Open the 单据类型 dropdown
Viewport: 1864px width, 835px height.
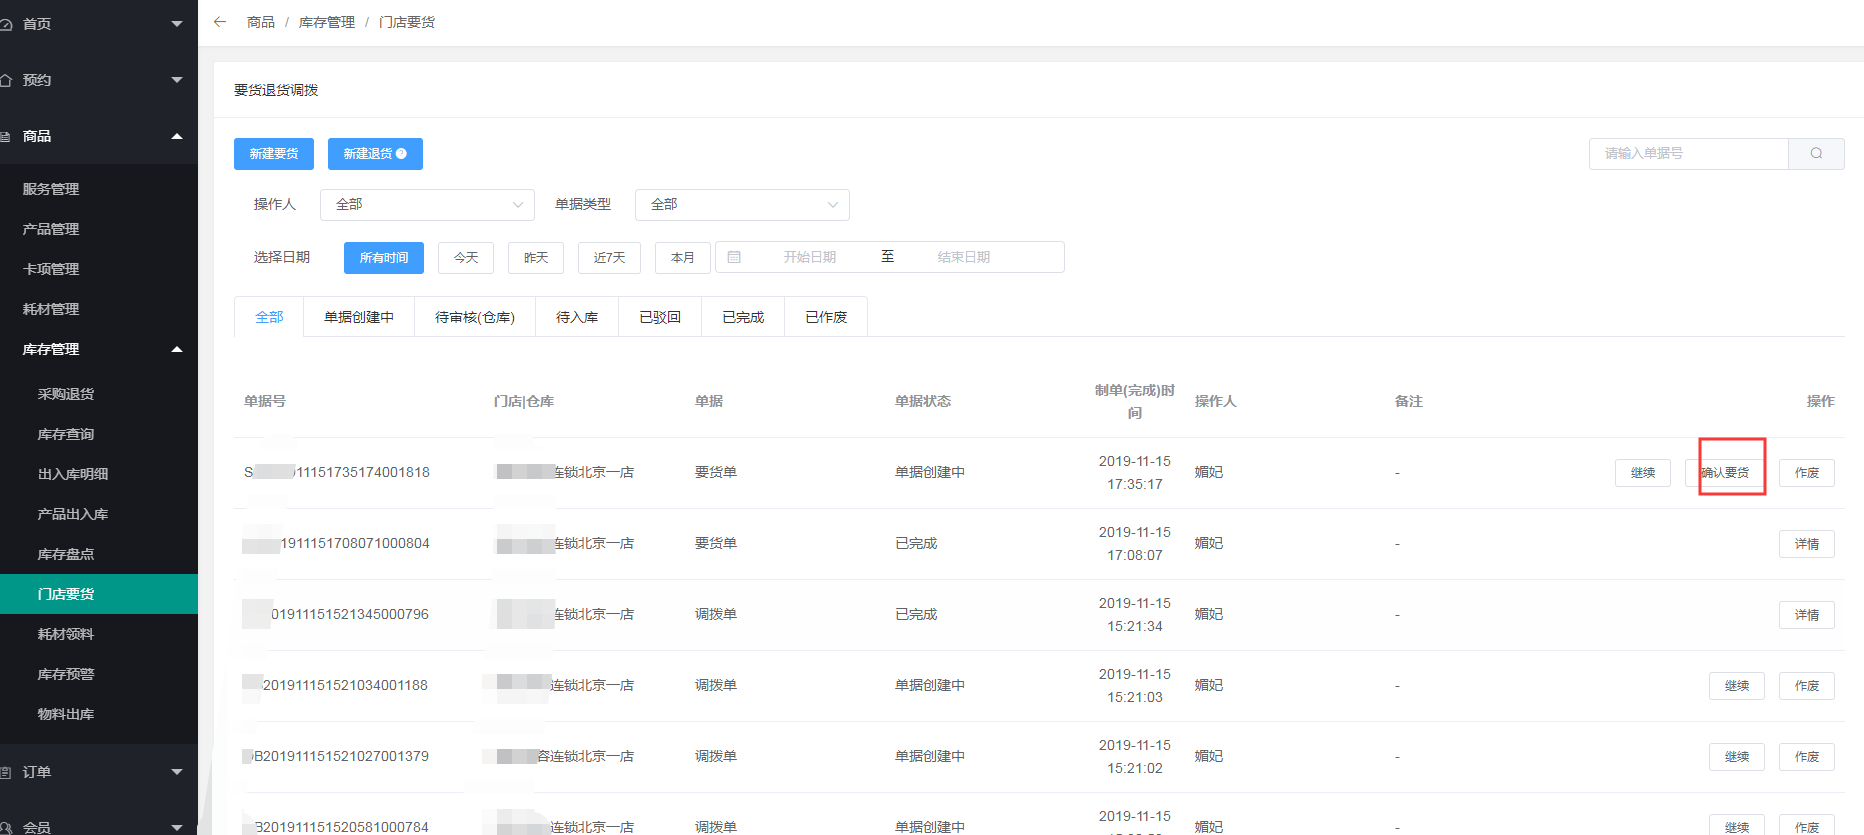click(742, 204)
